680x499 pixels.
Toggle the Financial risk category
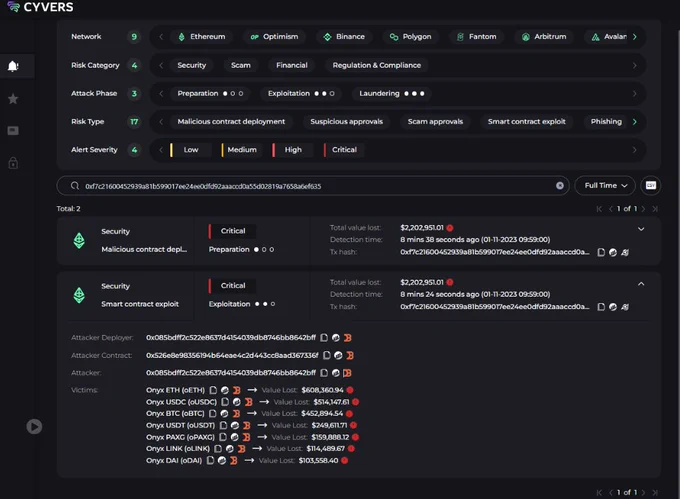(x=291, y=65)
